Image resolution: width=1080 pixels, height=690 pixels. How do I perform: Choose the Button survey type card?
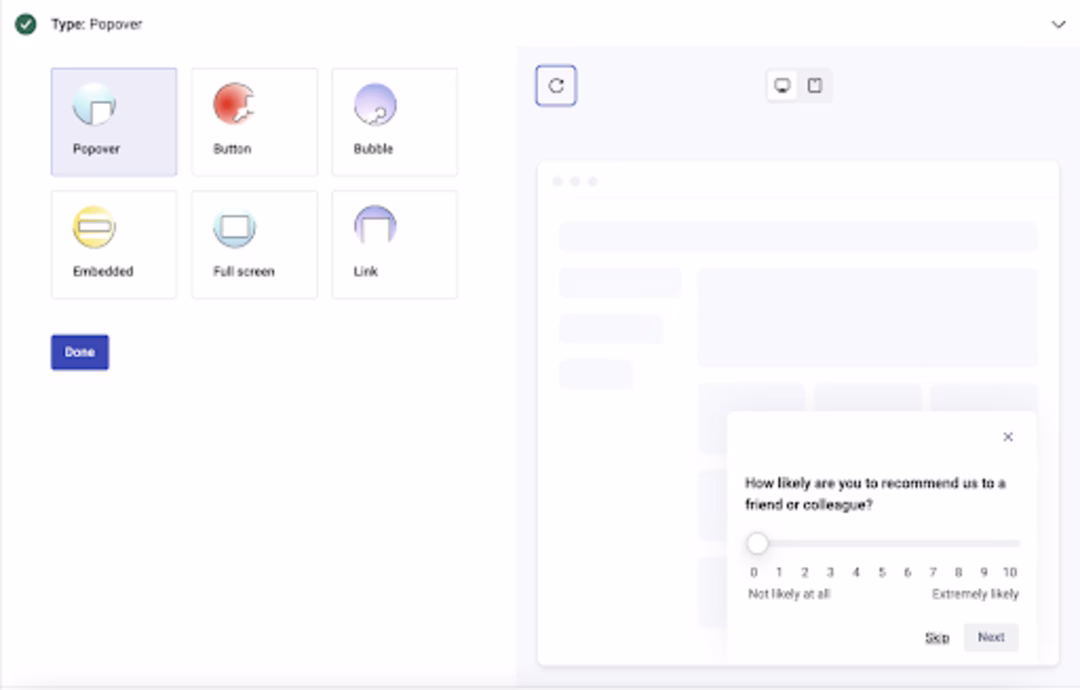[x=255, y=122]
